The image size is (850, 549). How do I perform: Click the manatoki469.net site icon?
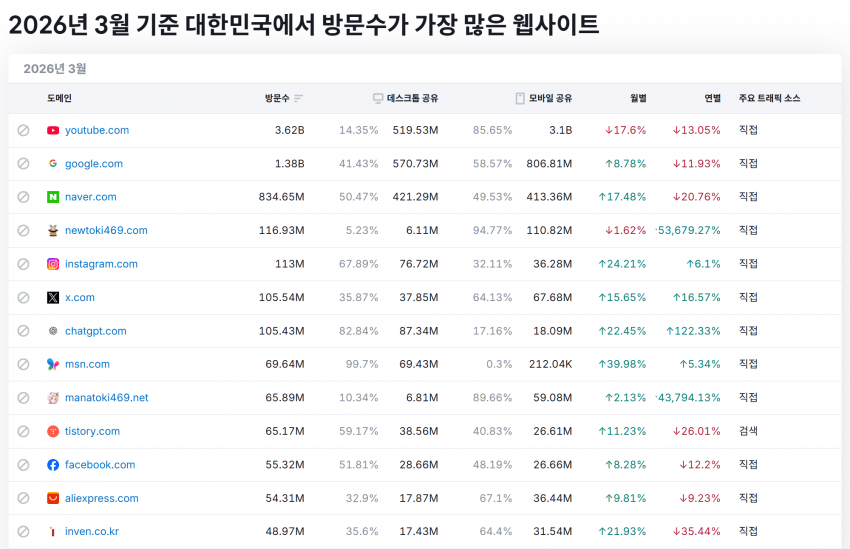click(x=53, y=398)
